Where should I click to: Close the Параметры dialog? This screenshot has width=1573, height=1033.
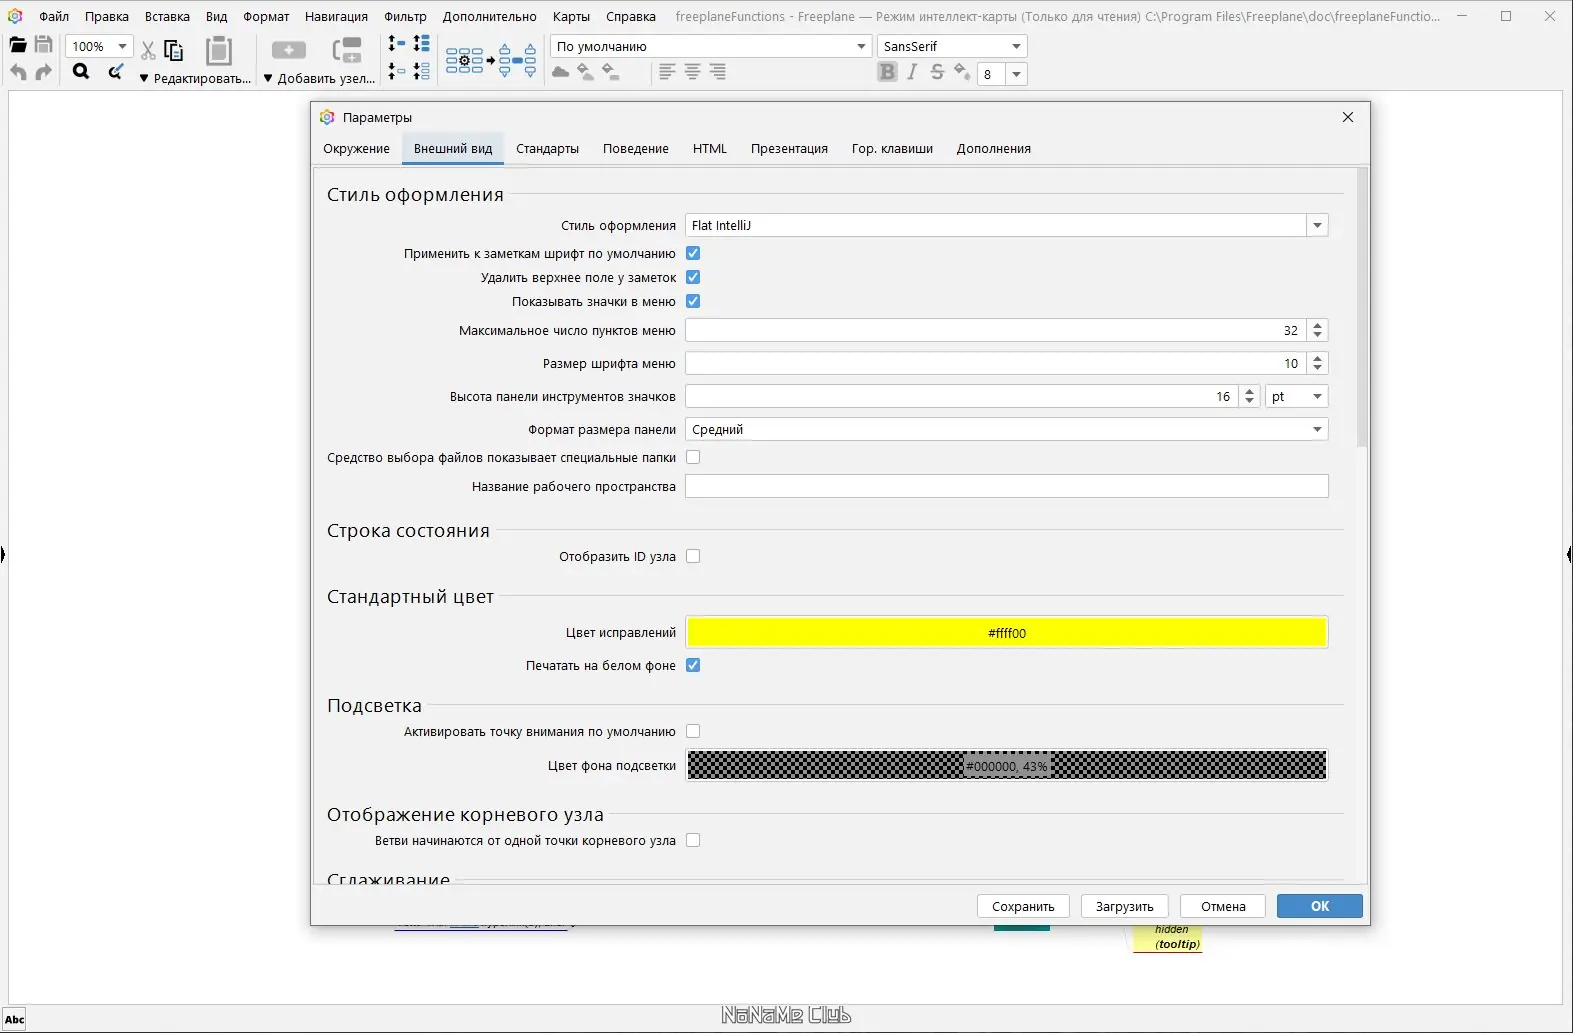click(1348, 117)
